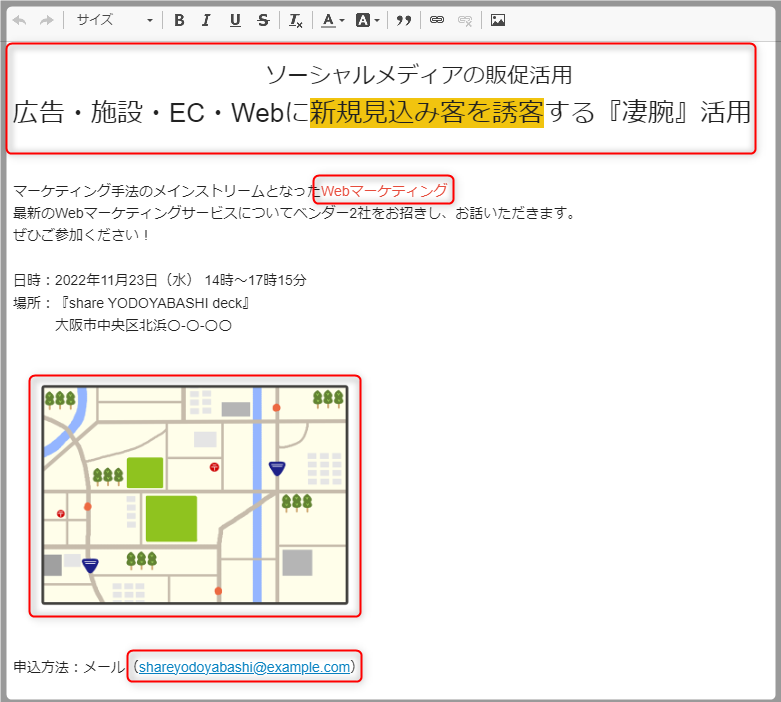Click the insert link icon

tap(437, 20)
